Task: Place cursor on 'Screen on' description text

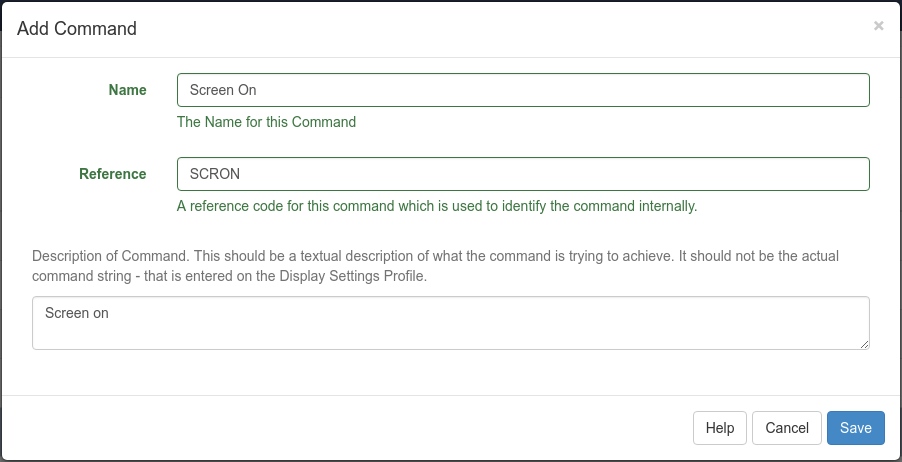Action: pyautogui.click(x=77, y=313)
